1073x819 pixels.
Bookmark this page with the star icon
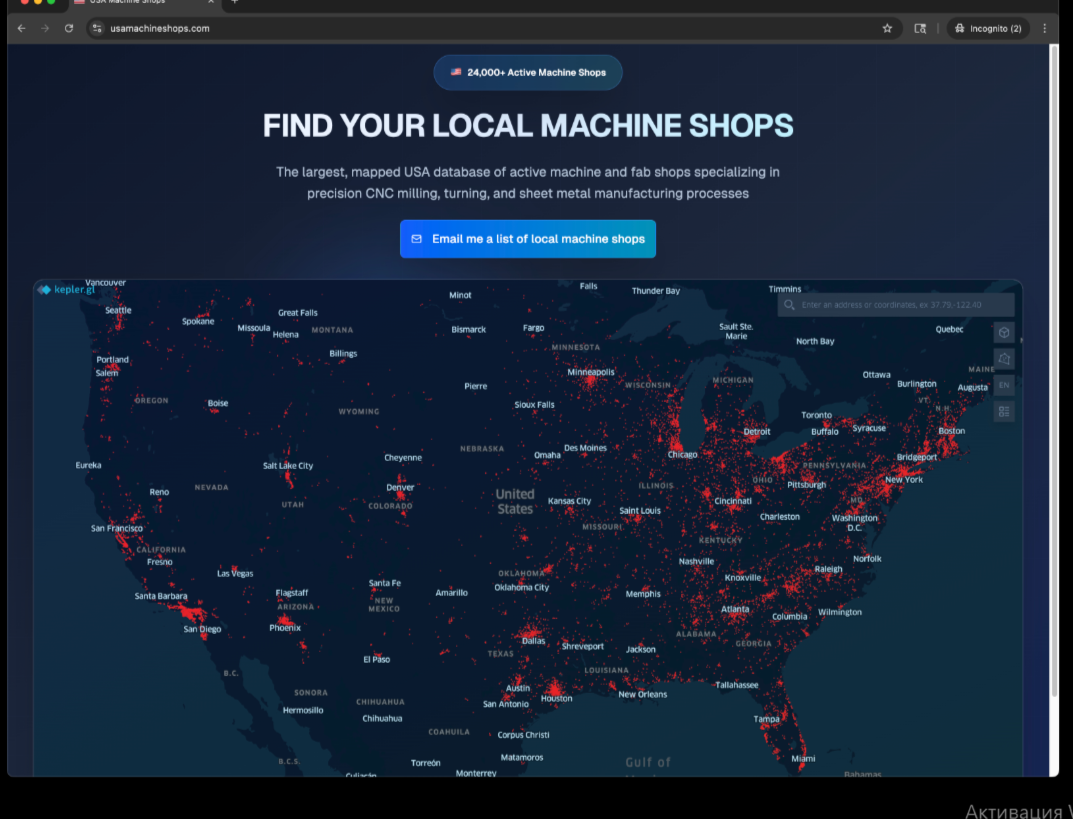click(x=887, y=28)
